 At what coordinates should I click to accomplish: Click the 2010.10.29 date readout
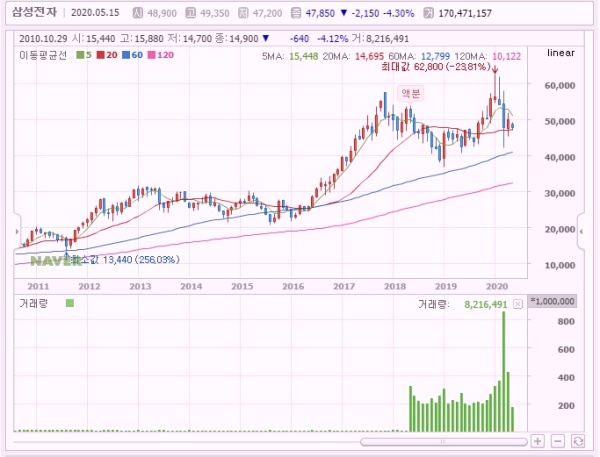tap(43, 39)
